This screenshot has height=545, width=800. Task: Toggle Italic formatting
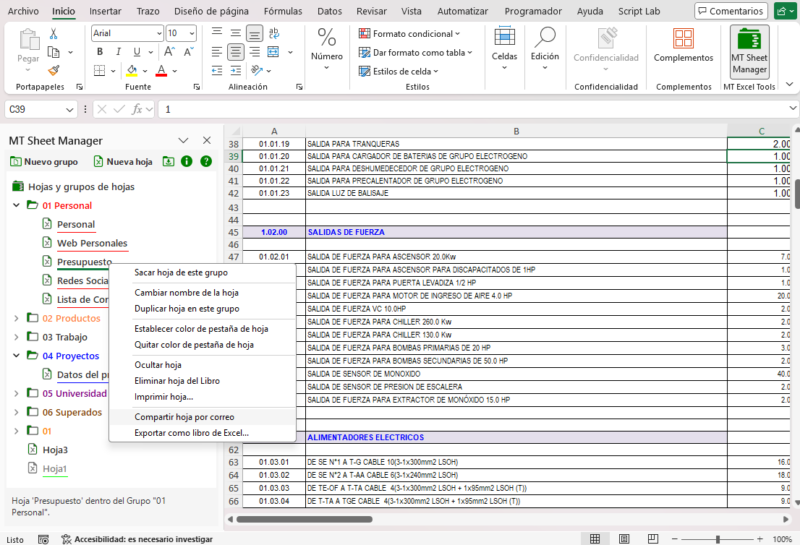click(x=118, y=52)
